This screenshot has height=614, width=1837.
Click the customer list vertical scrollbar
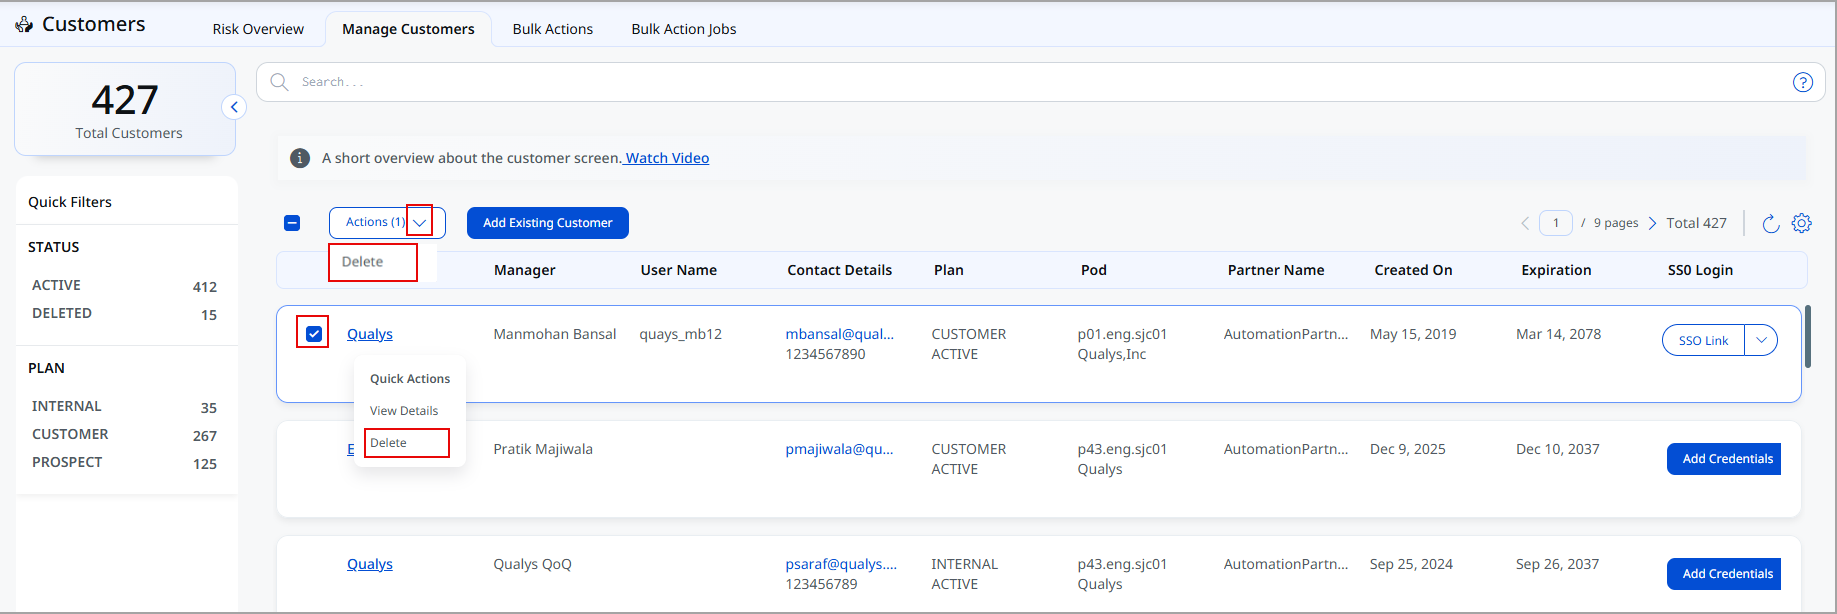coord(1807,337)
